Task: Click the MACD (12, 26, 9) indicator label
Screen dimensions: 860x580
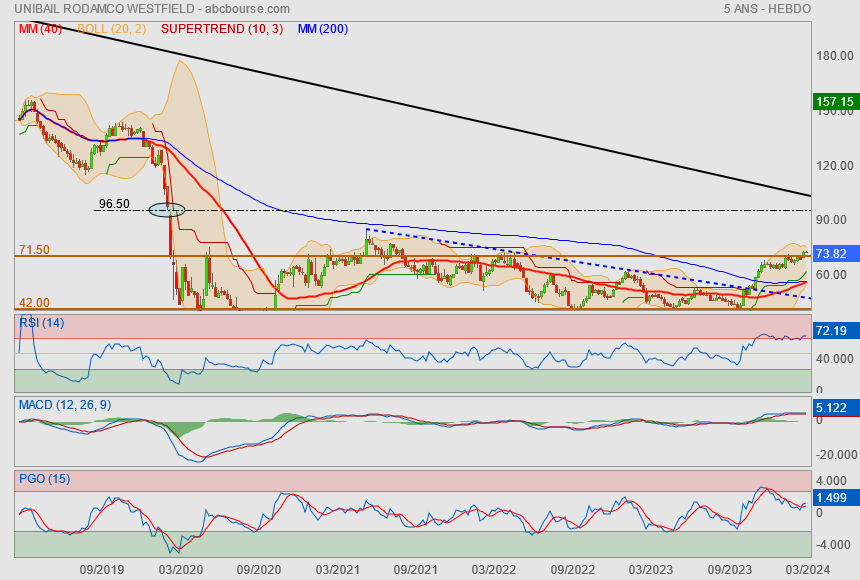Action: click(65, 405)
